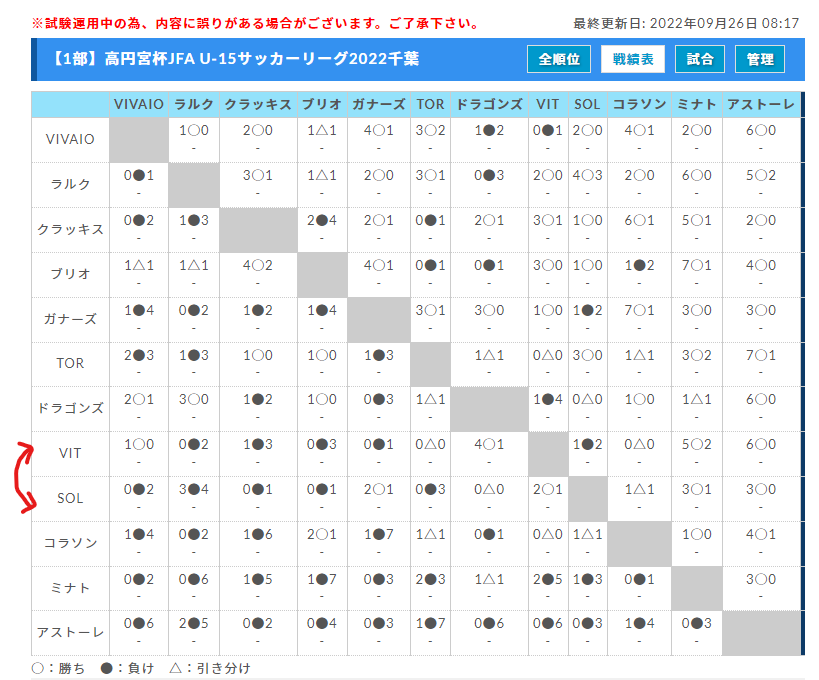Click VIVAIO vs ドラゴンズ result 1●2

489,131
